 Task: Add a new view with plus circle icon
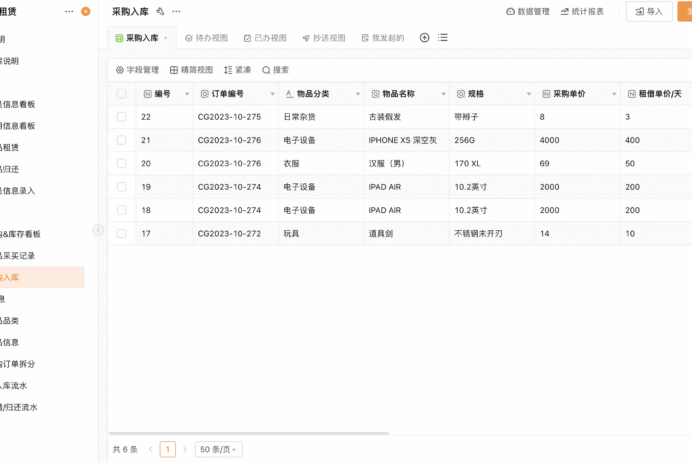coord(424,38)
